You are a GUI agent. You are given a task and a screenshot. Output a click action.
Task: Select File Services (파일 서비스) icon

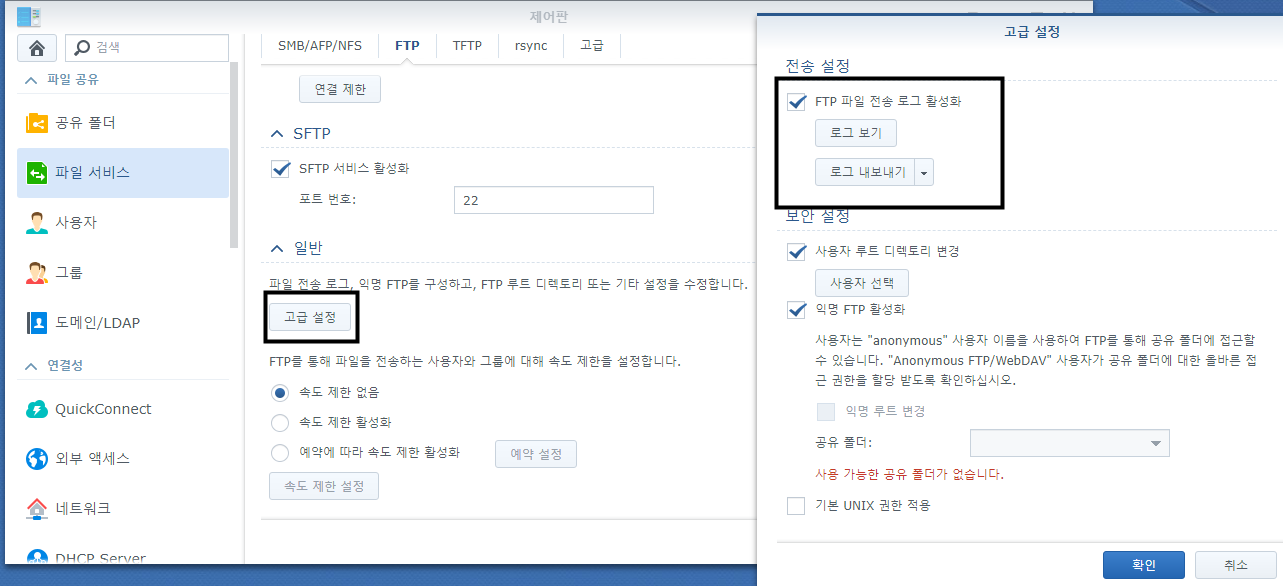pyautogui.click(x=37, y=173)
